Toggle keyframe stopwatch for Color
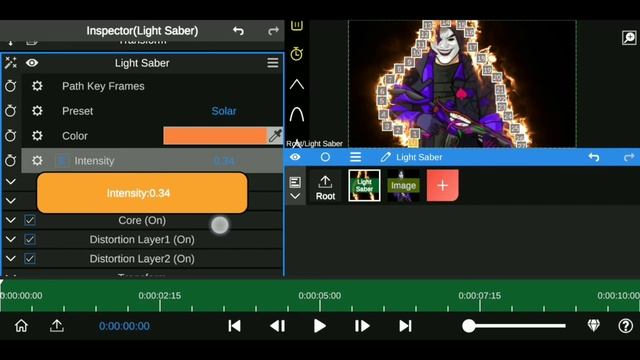The height and width of the screenshot is (360, 640). click(x=11, y=136)
